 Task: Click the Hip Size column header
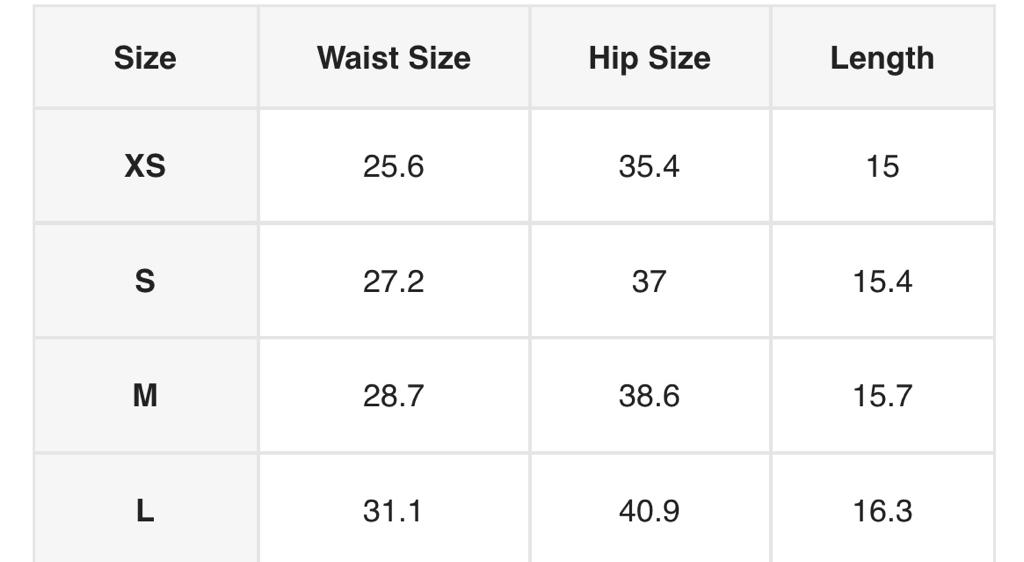(x=649, y=58)
